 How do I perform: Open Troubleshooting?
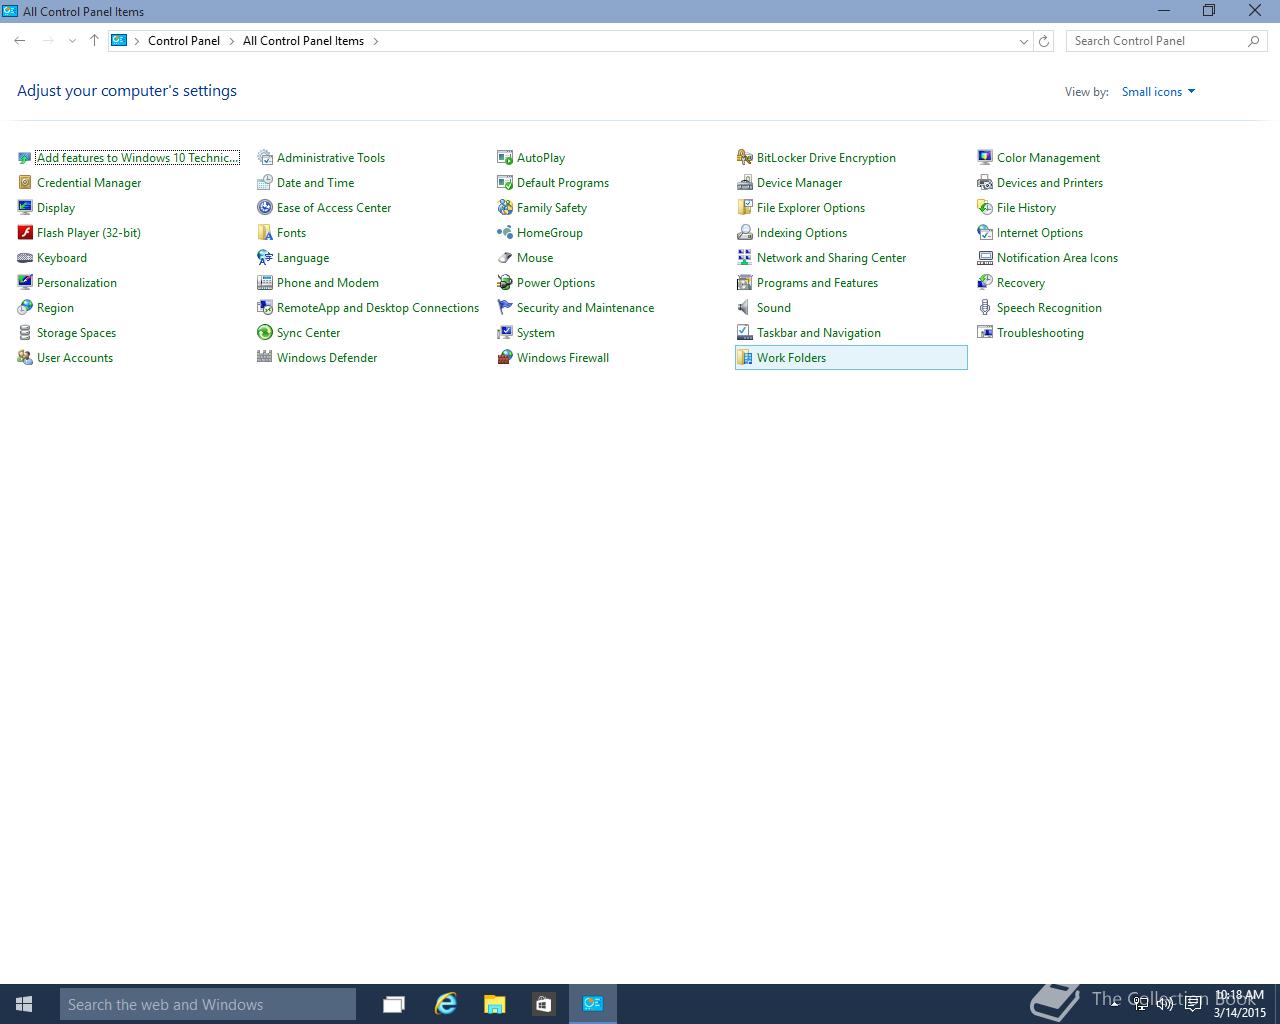[x=1040, y=333]
